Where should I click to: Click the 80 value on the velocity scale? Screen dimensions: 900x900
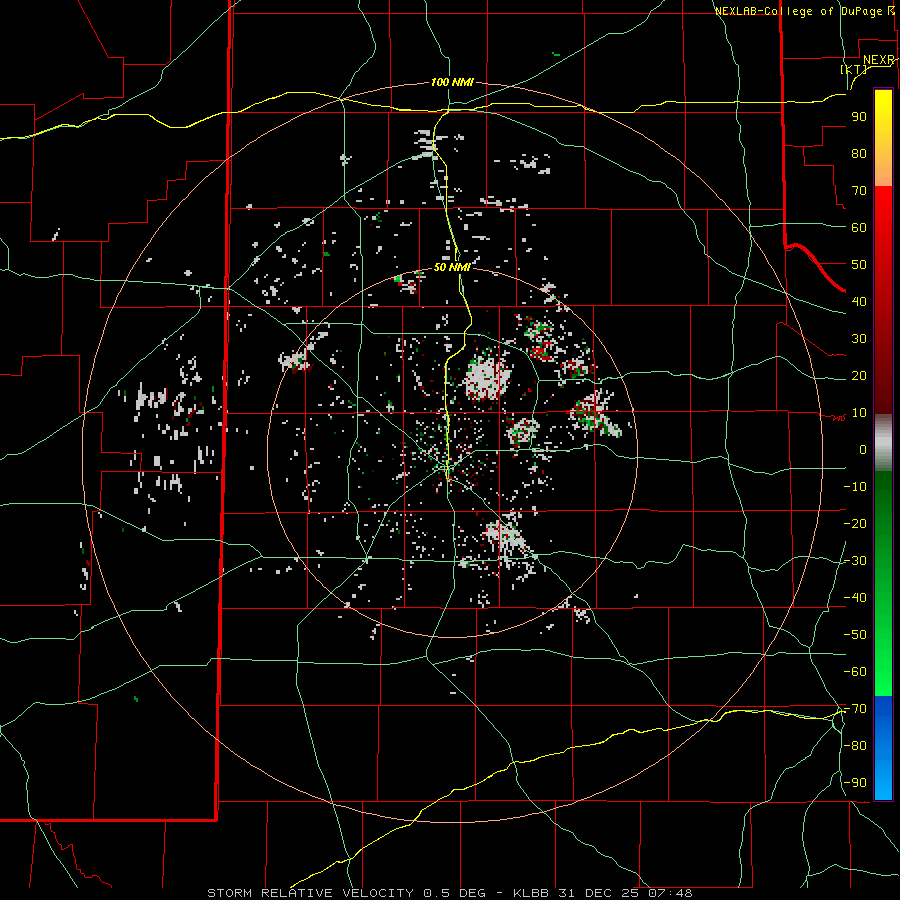tap(859, 154)
